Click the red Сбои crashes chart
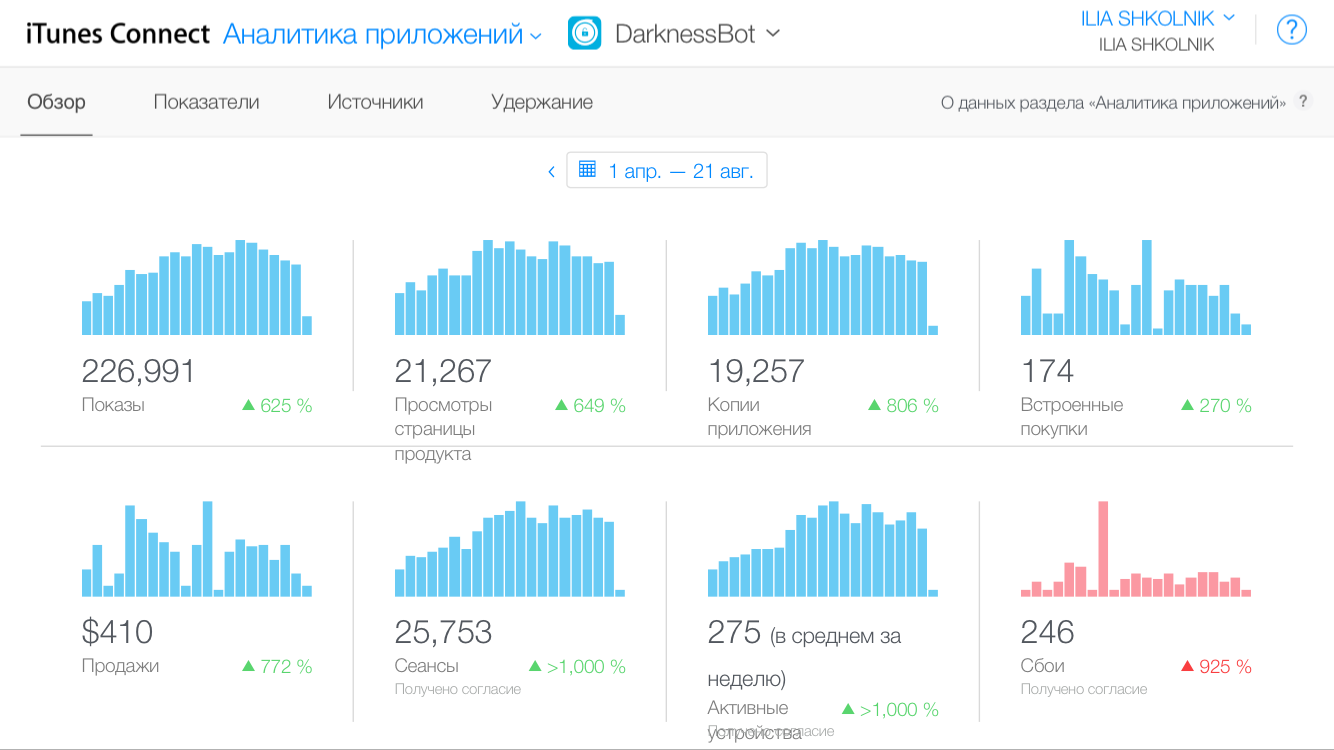The height and width of the screenshot is (750, 1334). (x=1135, y=549)
